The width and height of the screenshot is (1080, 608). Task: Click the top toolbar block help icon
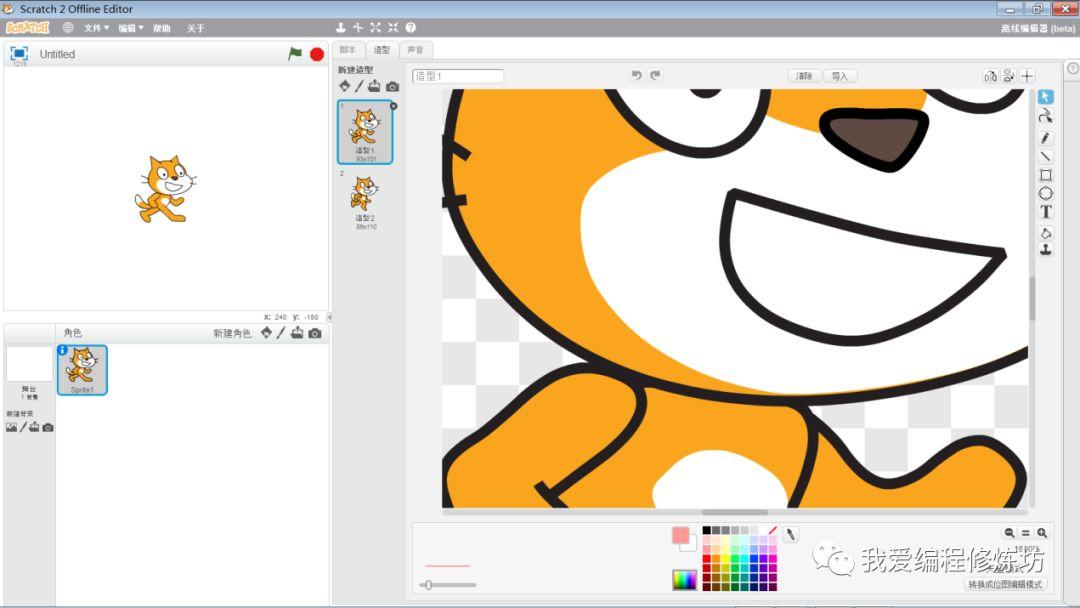point(411,28)
